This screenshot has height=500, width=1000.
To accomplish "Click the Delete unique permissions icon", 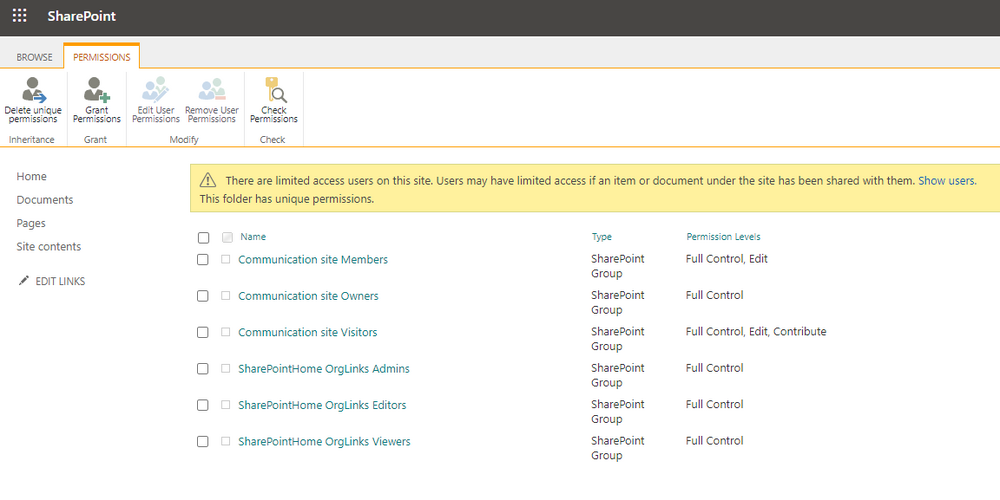I will (33, 90).
